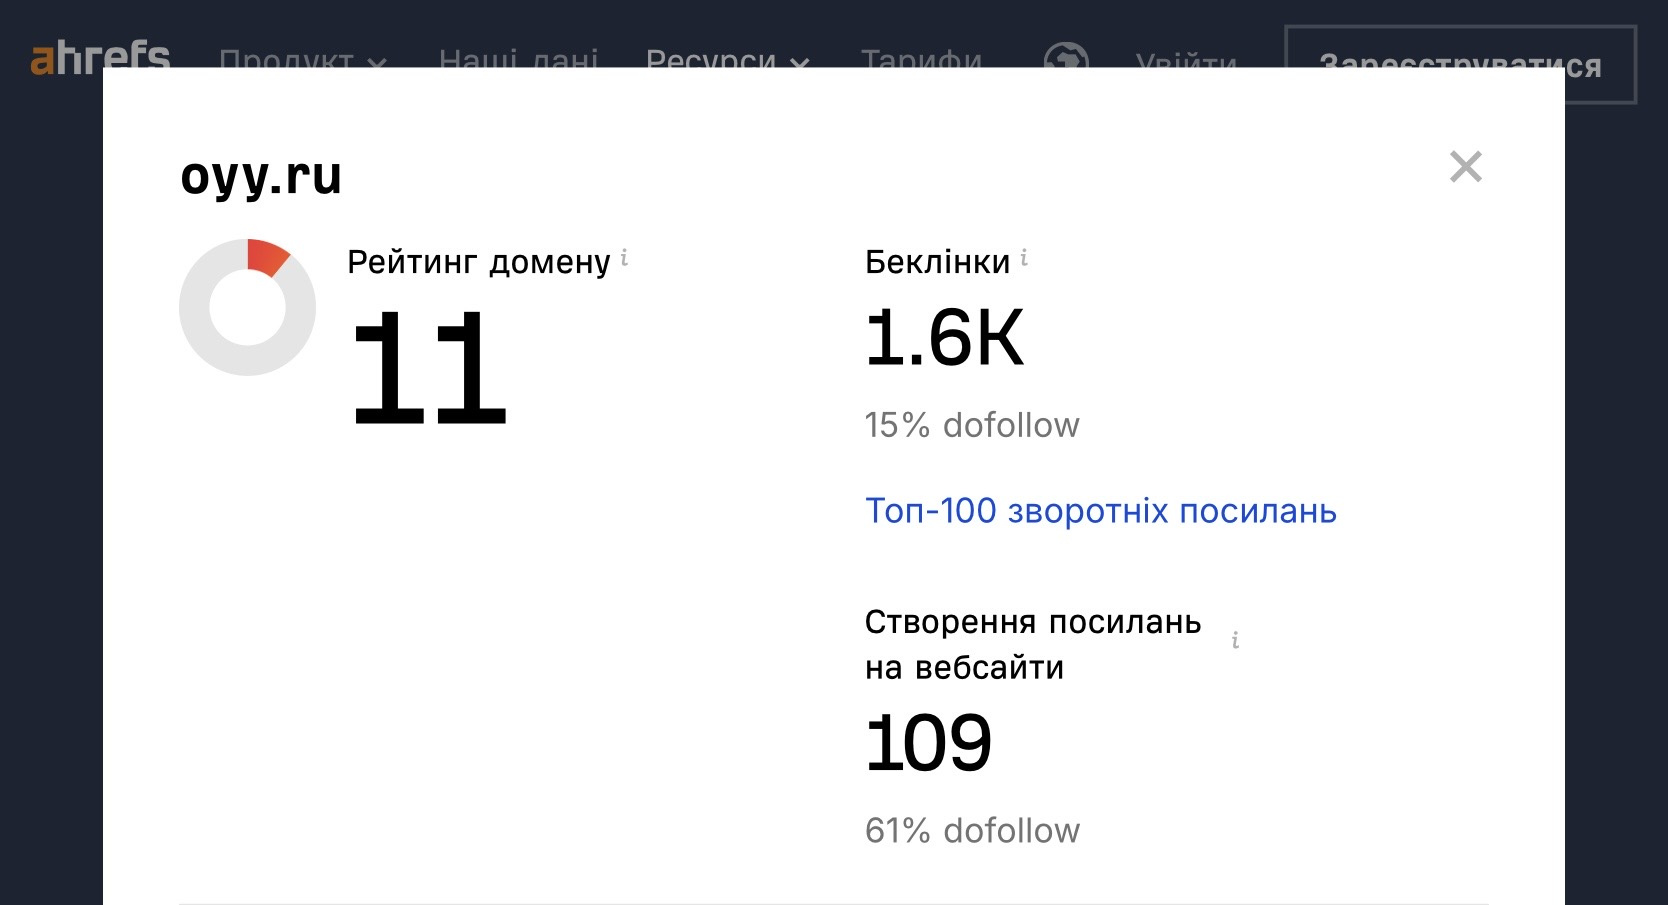Click the 61% dofollow text
Screen dimensions: 1668x905
tap(972, 830)
